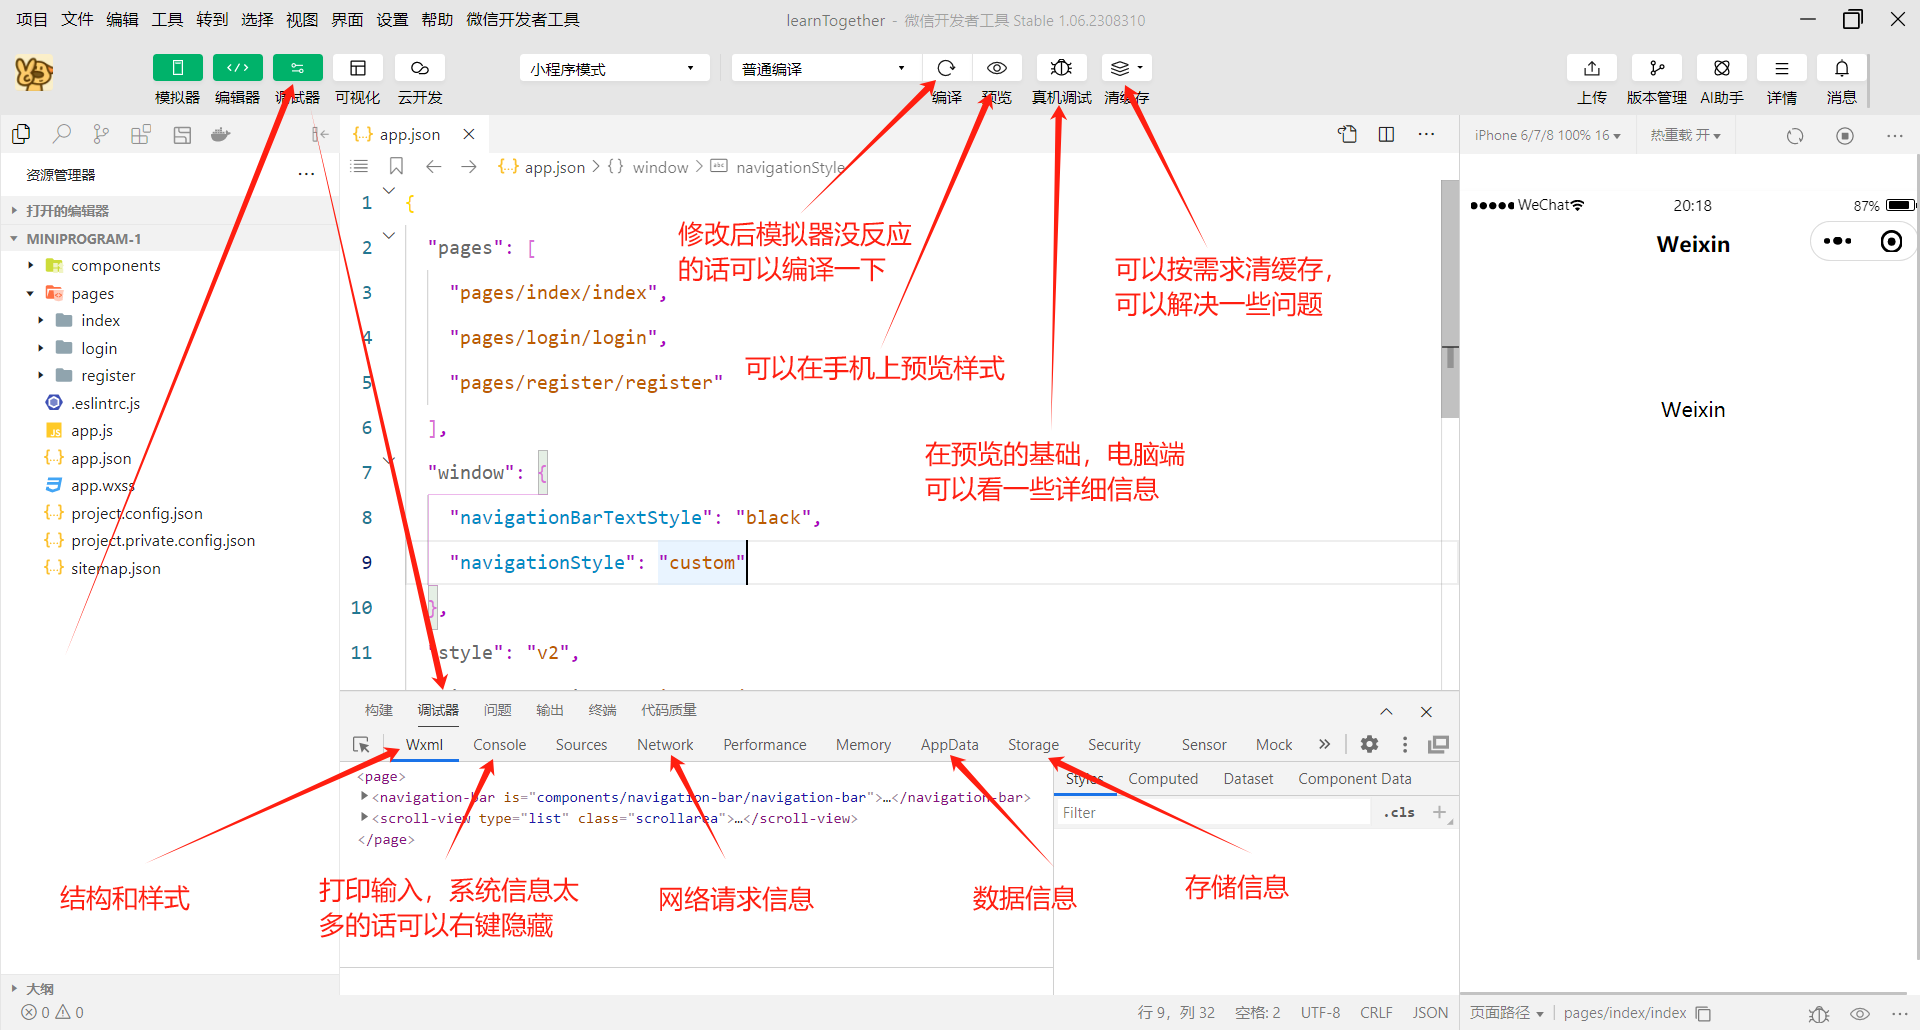Open the 小程序模式 mode dropdown
This screenshot has width=1920, height=1030.
coord(614,68)
